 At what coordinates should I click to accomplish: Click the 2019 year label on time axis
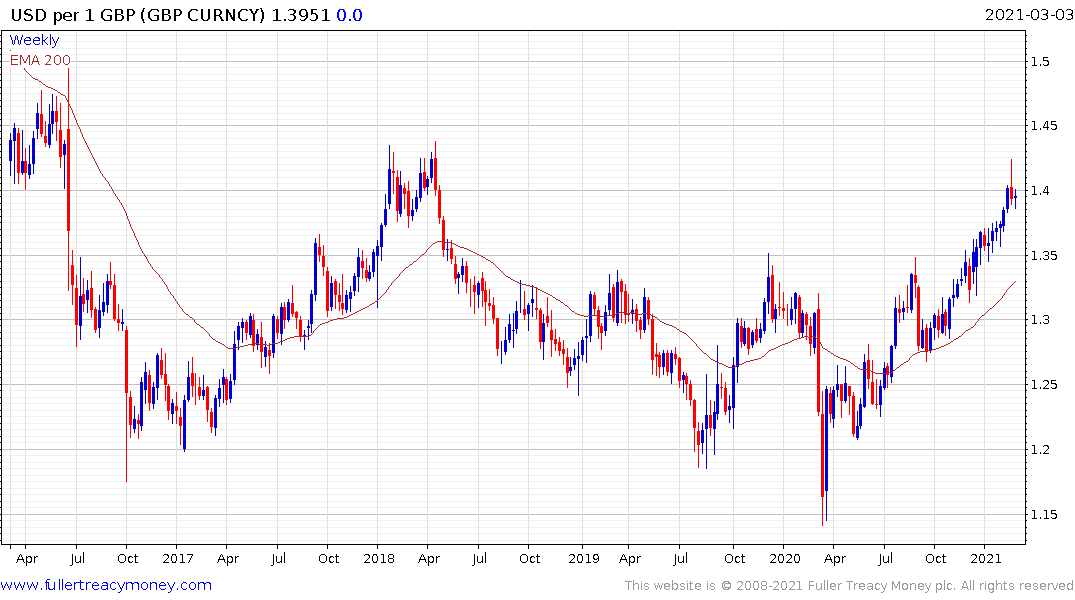point(583,559)
